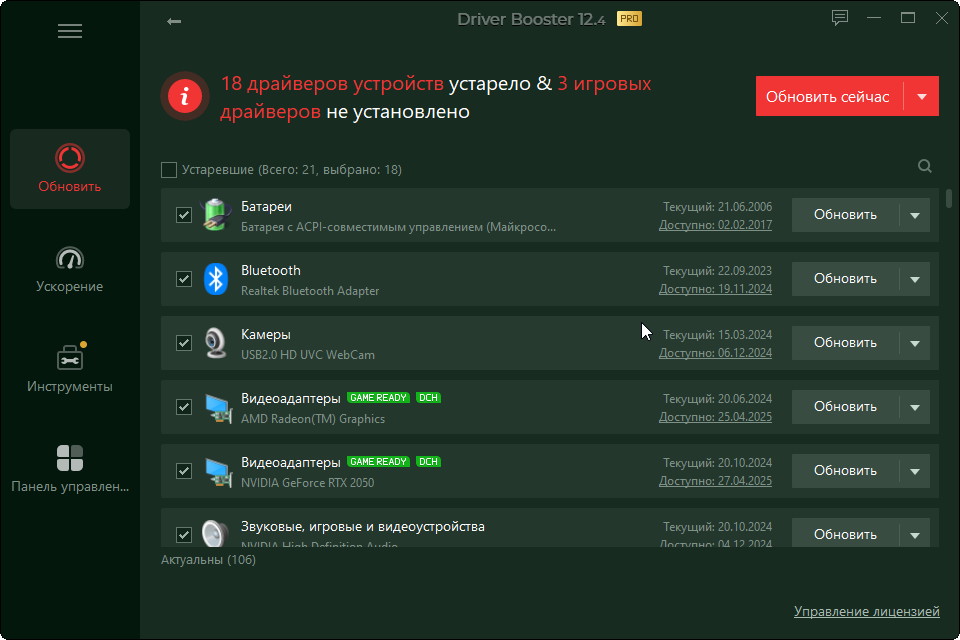Image resolution: width=960 pixels, height=640 pixels.
Task: Open the Инструменты sidebar tab
Action: click(x=70, y=367)
